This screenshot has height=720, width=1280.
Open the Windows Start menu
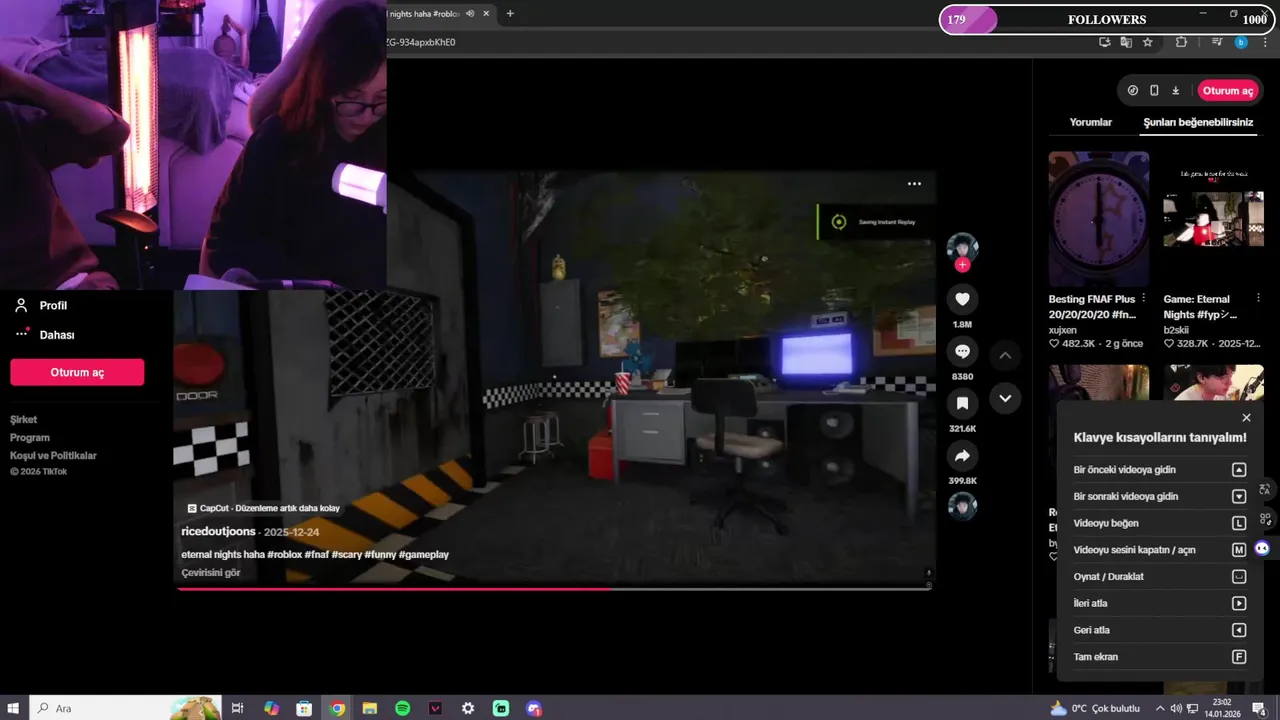[14, 708]
